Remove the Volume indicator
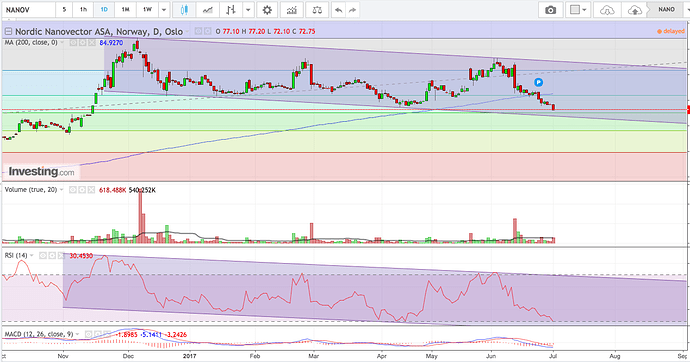 tap(91, 190)
